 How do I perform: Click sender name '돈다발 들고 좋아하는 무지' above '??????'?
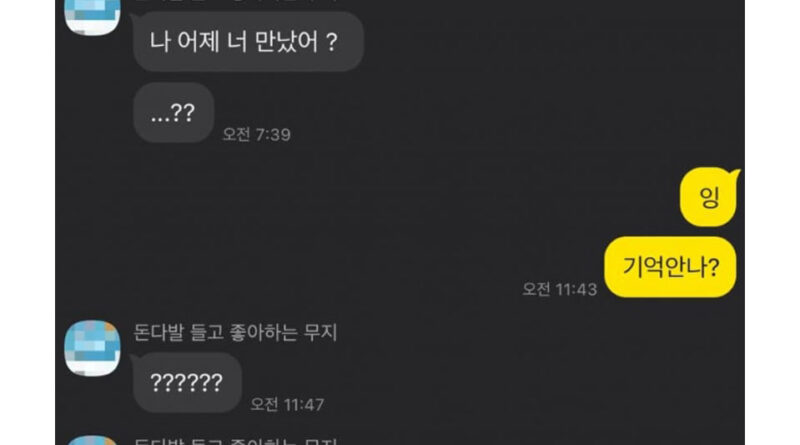235,333
